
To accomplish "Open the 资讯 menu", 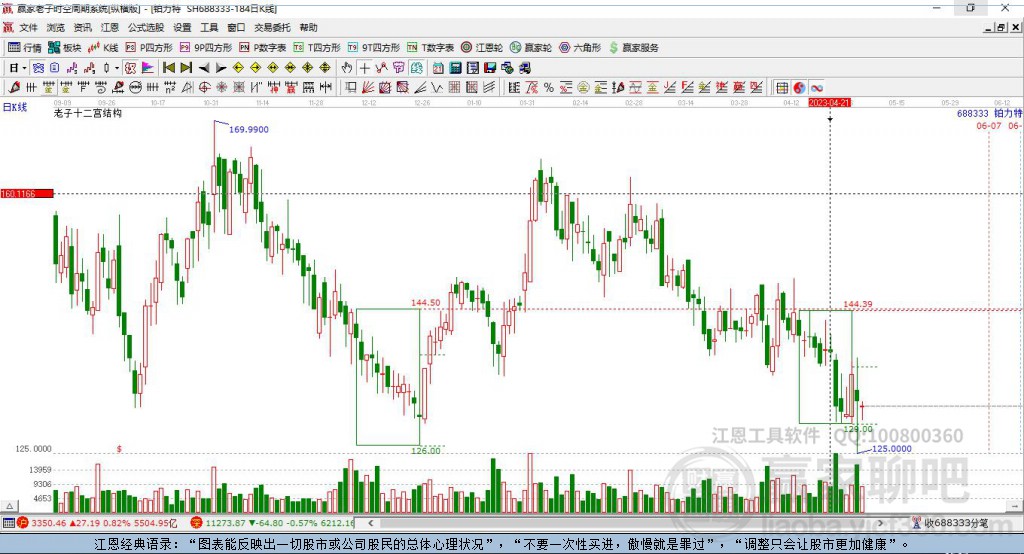I will 82,27.
